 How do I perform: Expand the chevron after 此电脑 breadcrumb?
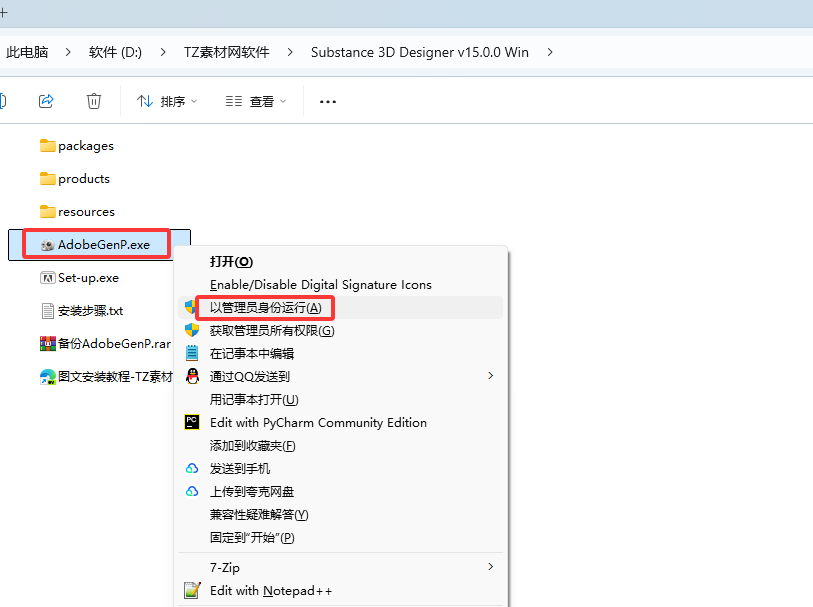68,52
